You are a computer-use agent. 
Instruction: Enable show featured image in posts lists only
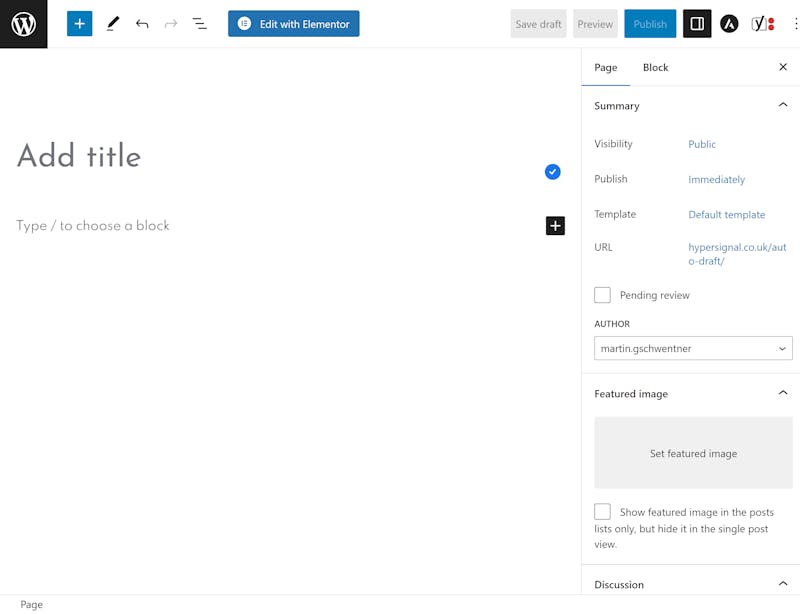pyautogui.click(x=602, y=511)
